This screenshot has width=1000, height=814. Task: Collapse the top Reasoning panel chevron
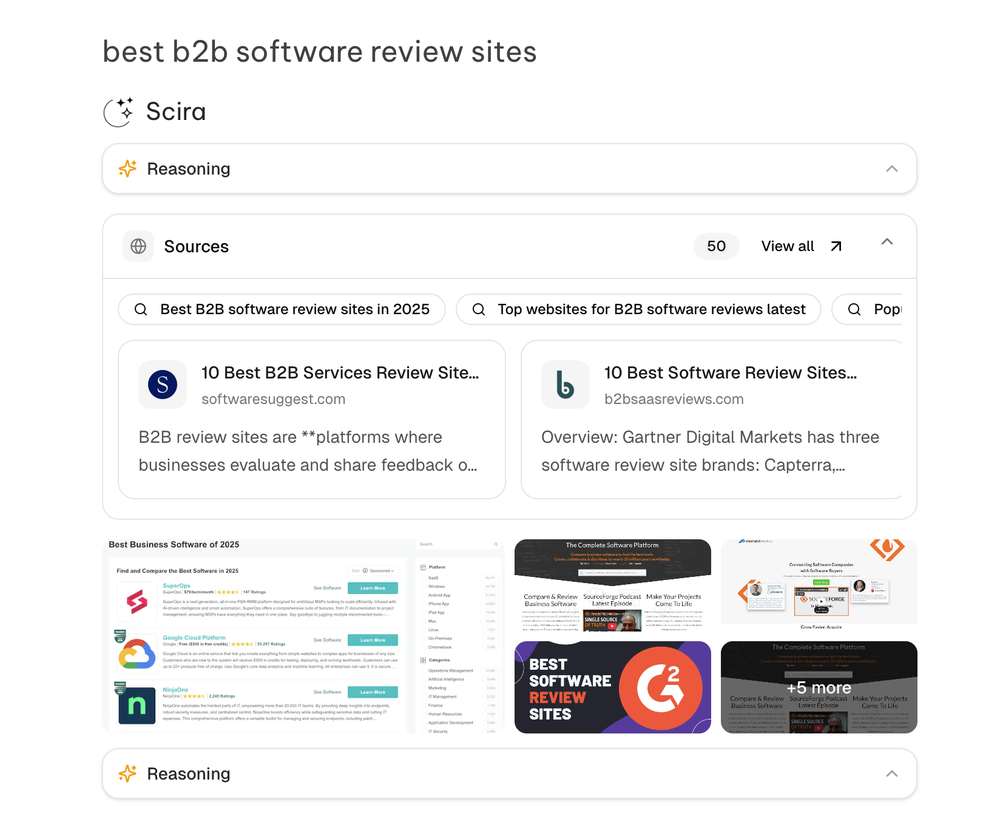click(892, 168)
